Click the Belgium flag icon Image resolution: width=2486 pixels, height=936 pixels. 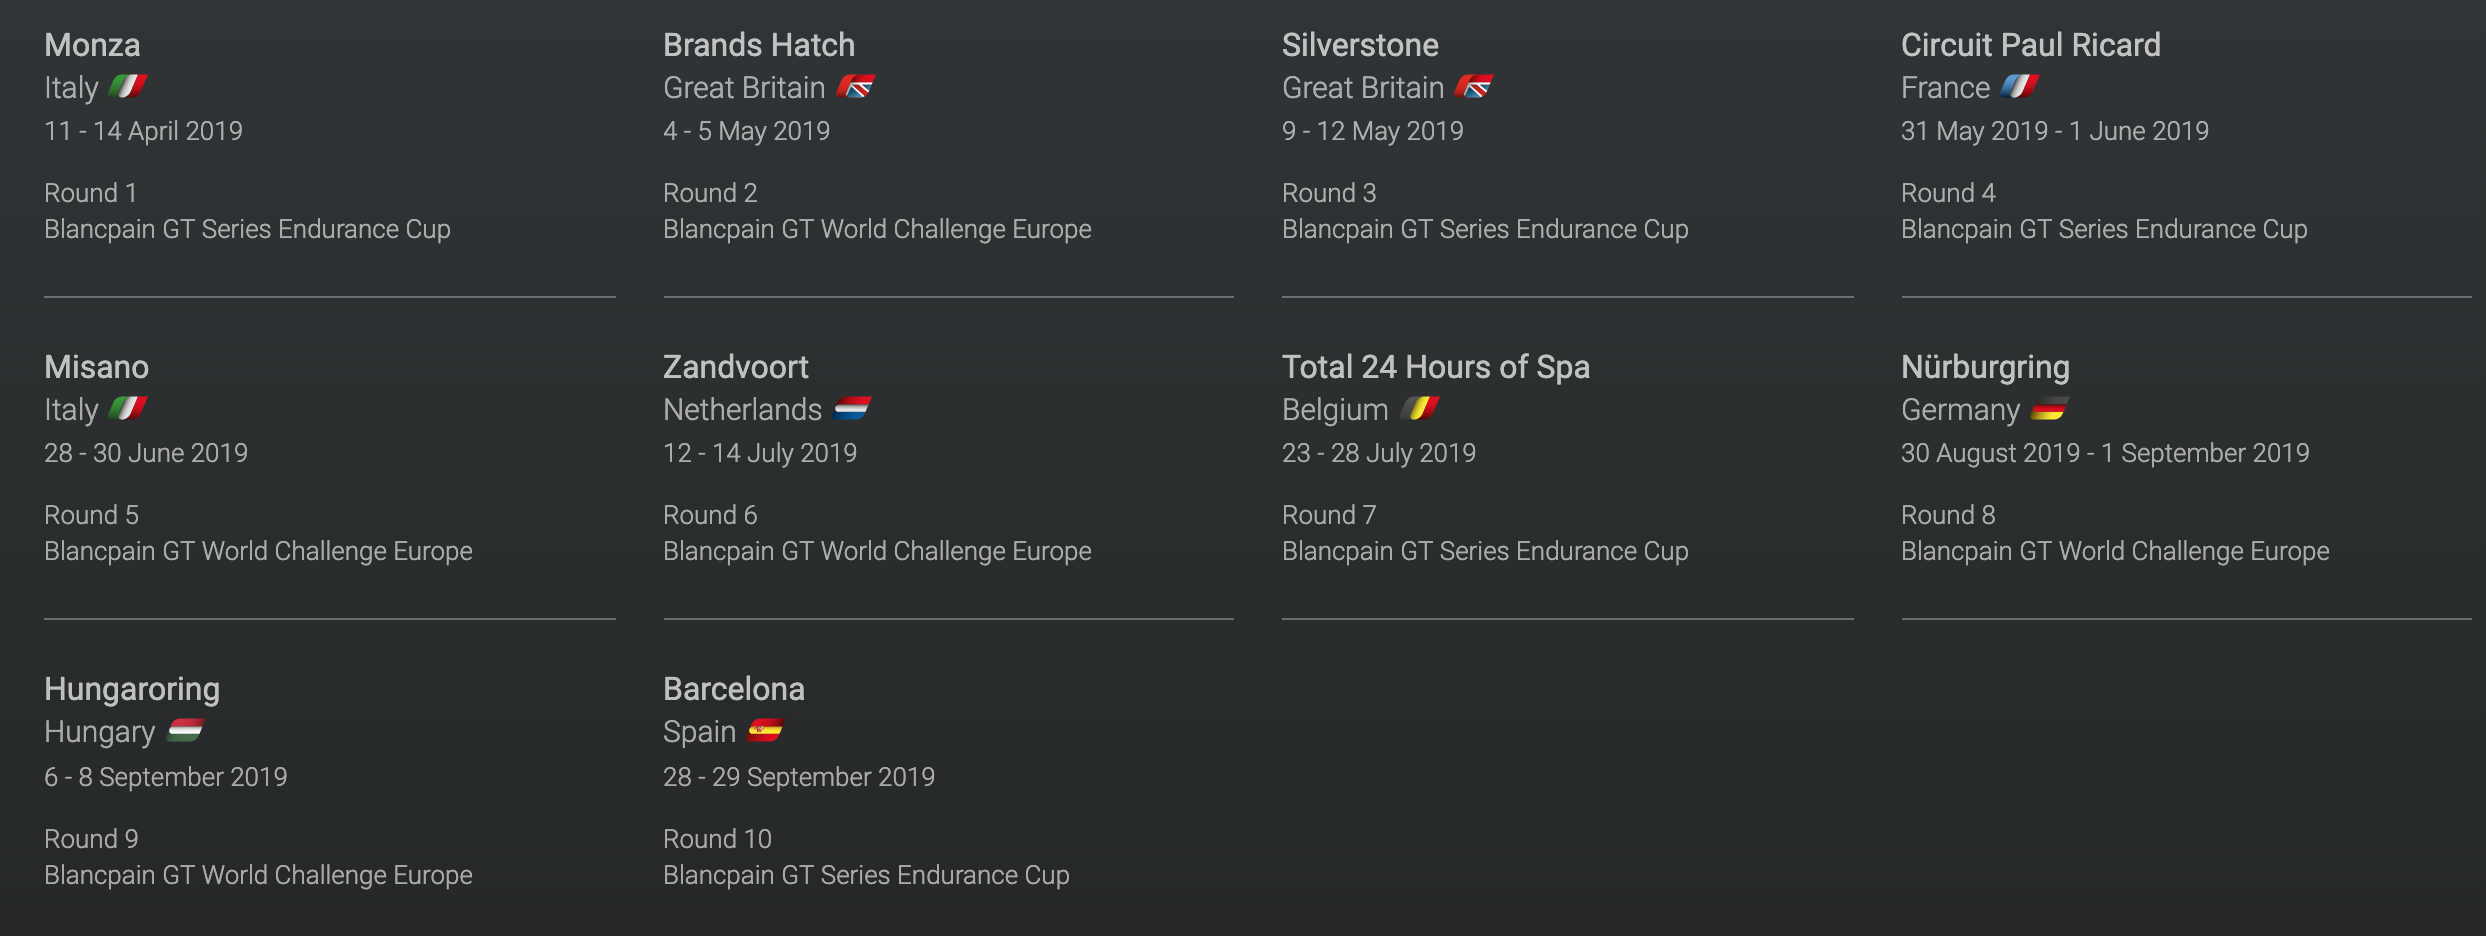coord(1420,409)
